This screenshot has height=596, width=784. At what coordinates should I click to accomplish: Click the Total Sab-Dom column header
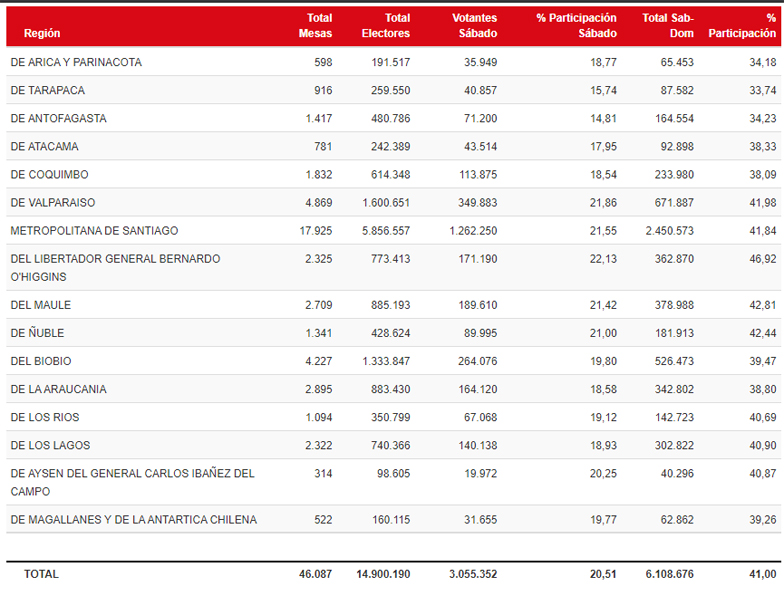668,25
